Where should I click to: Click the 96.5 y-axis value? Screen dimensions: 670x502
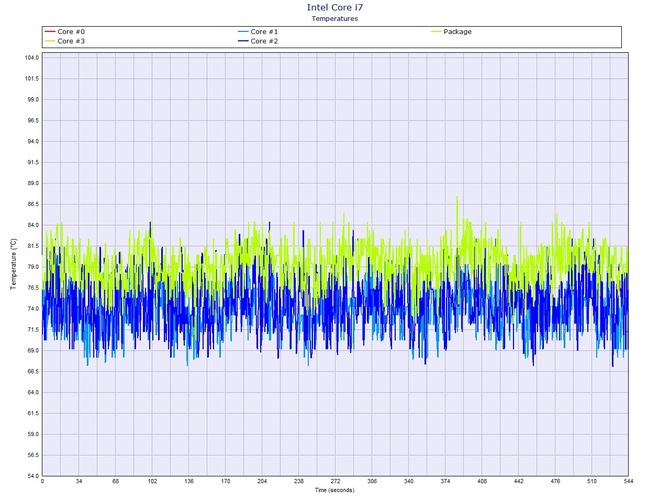pyautogui.click(x=32, y=120)
